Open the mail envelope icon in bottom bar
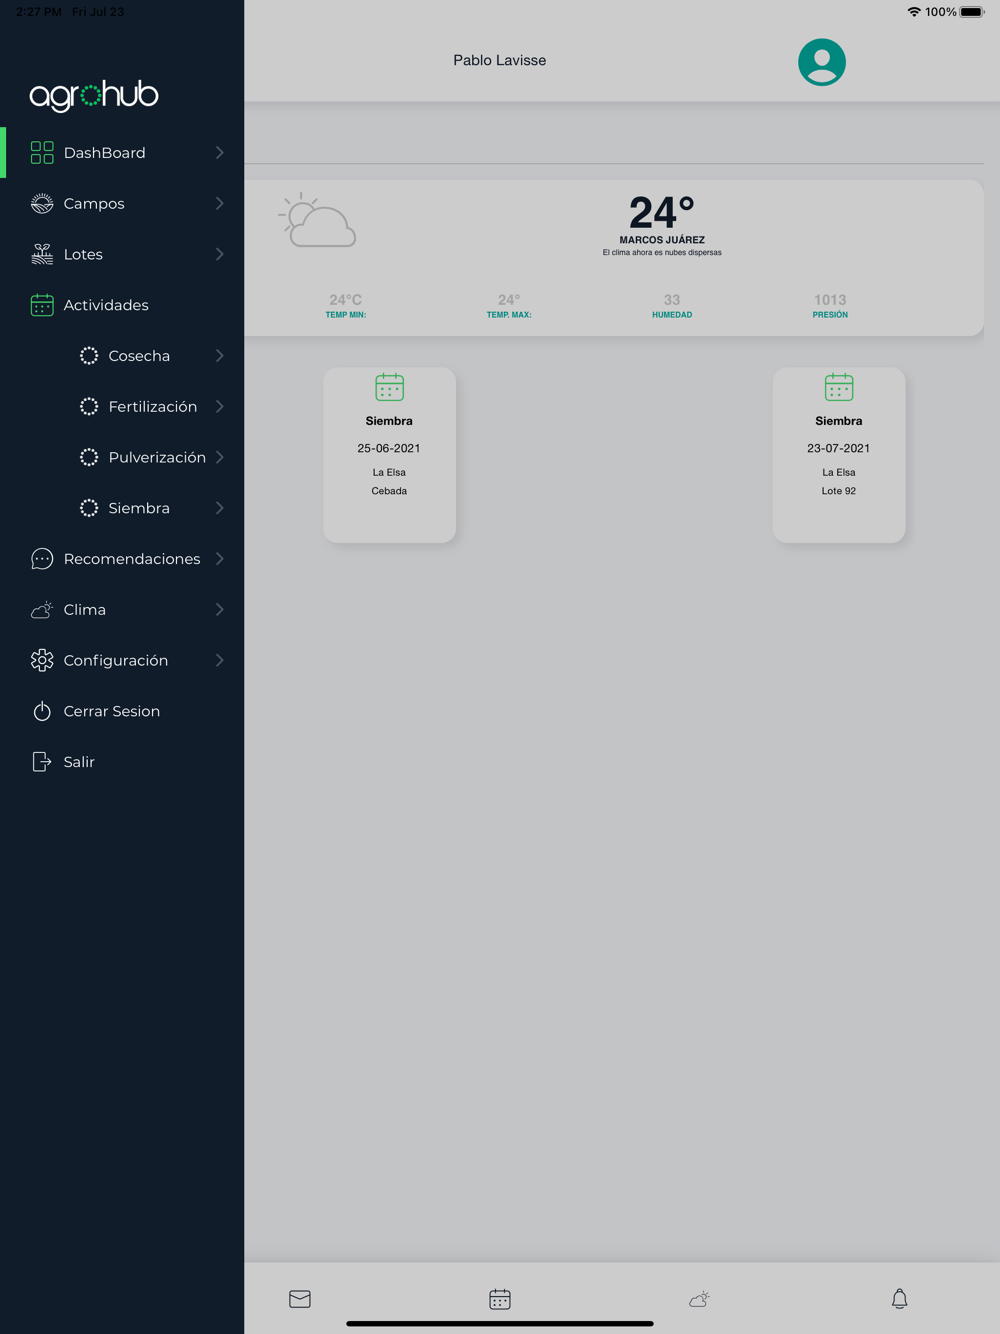Image resolution: width=1000 pixels, height=1334 pixels. (x=300, y=1299)
